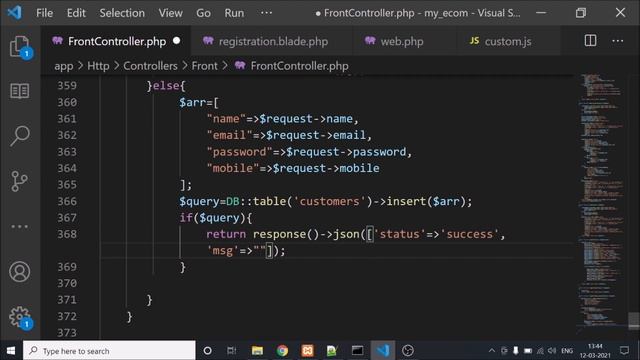This screenshot has width=640, height=360.
Task: Open the Source Control view
Action: 20,181
